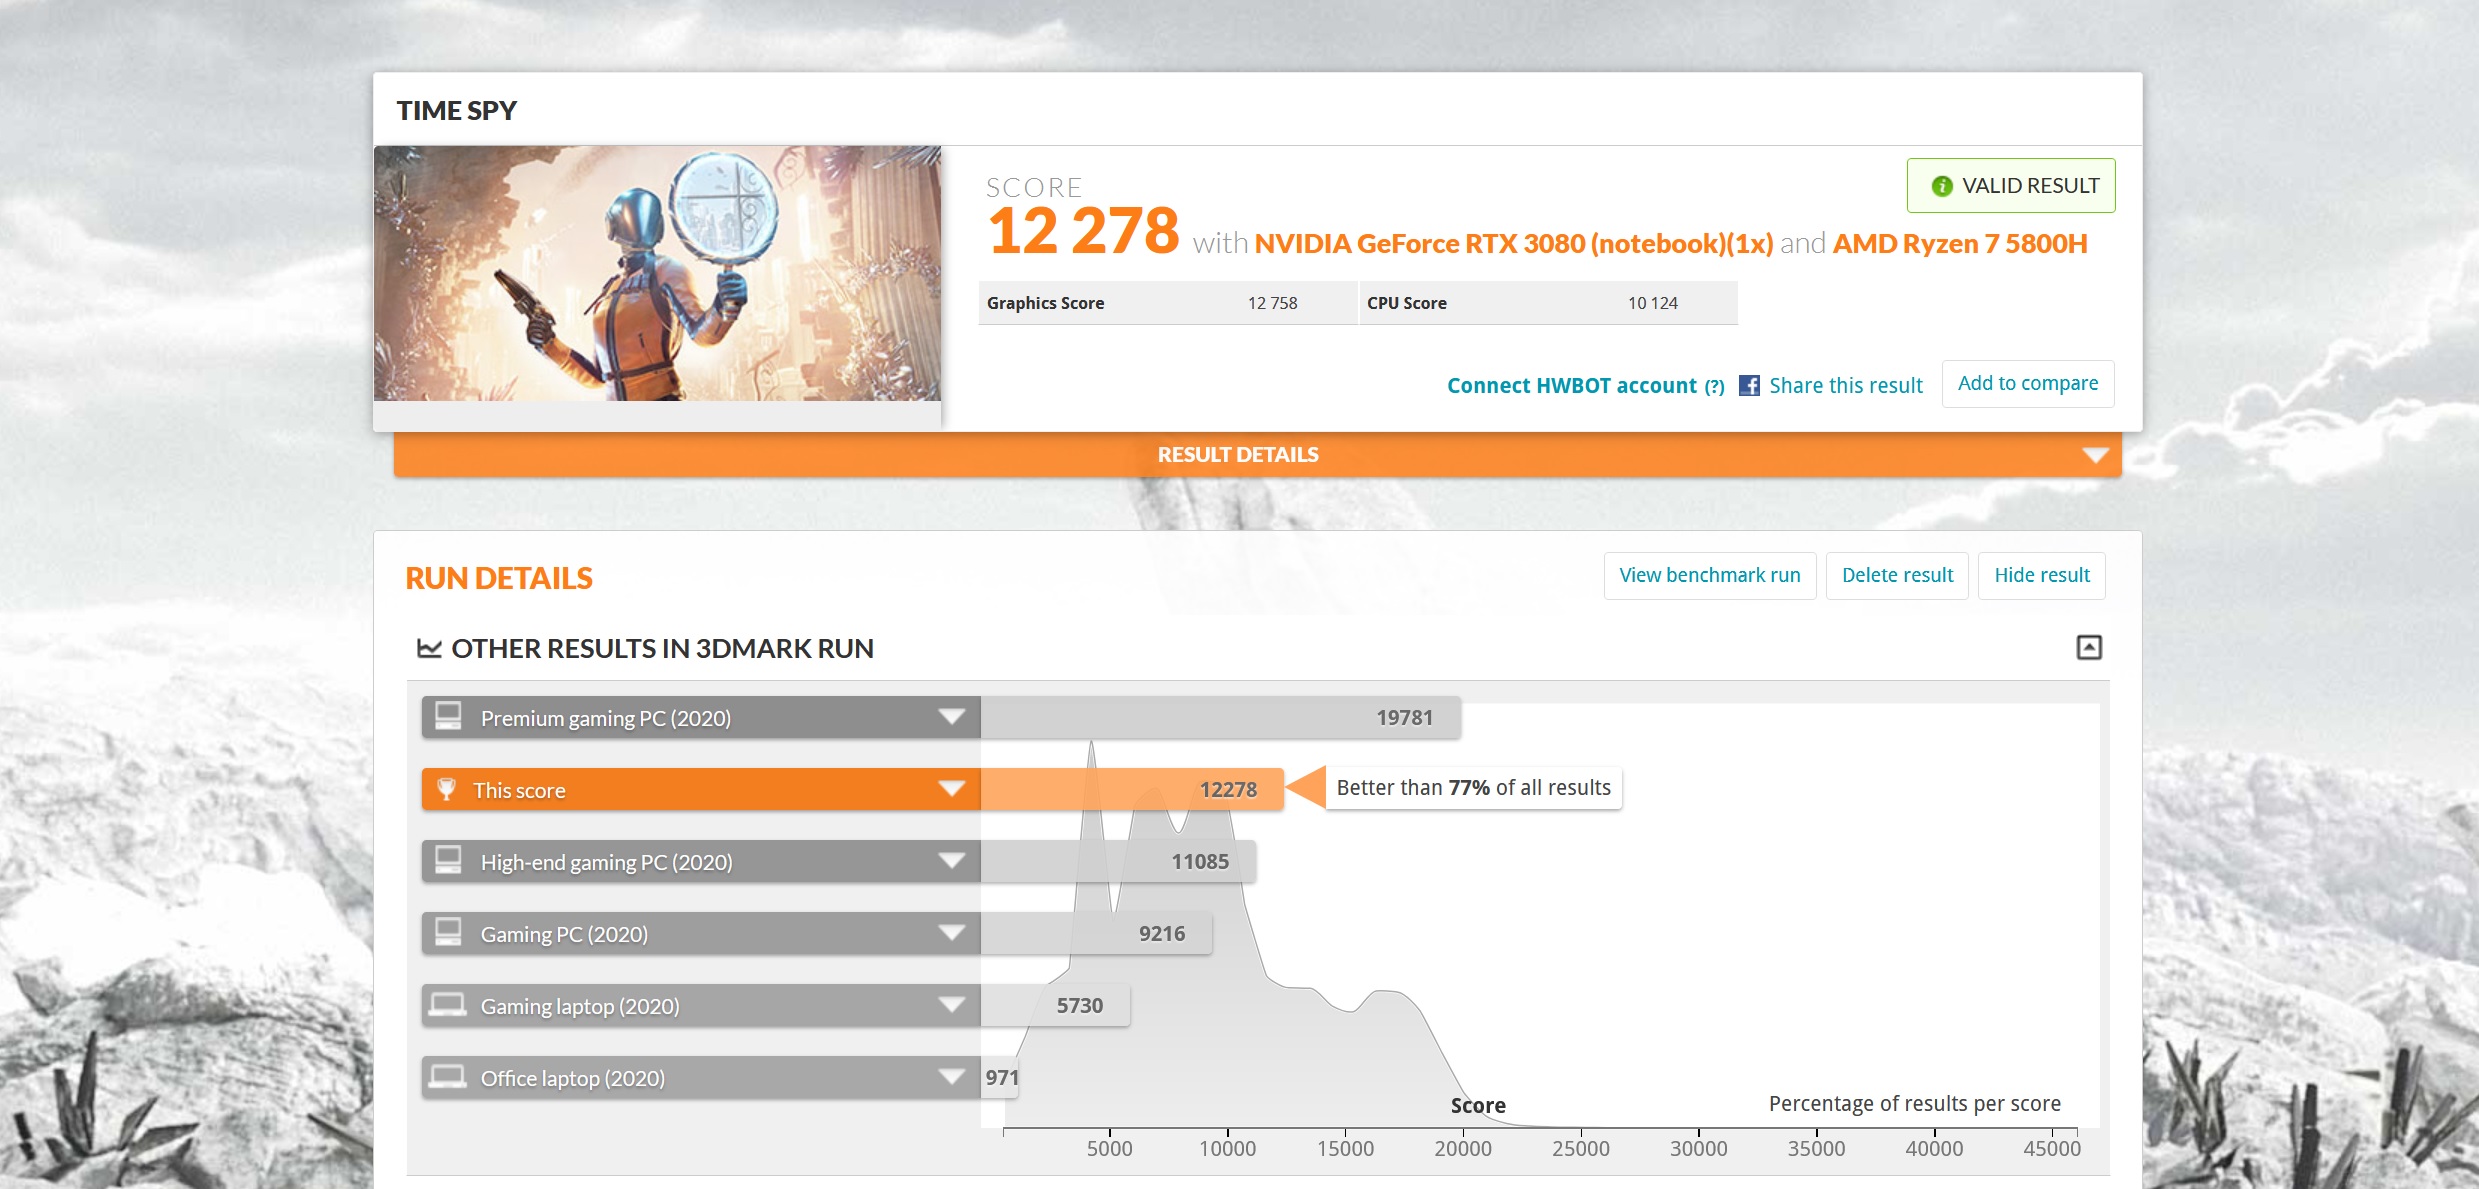Viewport: 2479px width, 1189px height.
Task: Click the Delete result button
Action: pos(1896,576)
